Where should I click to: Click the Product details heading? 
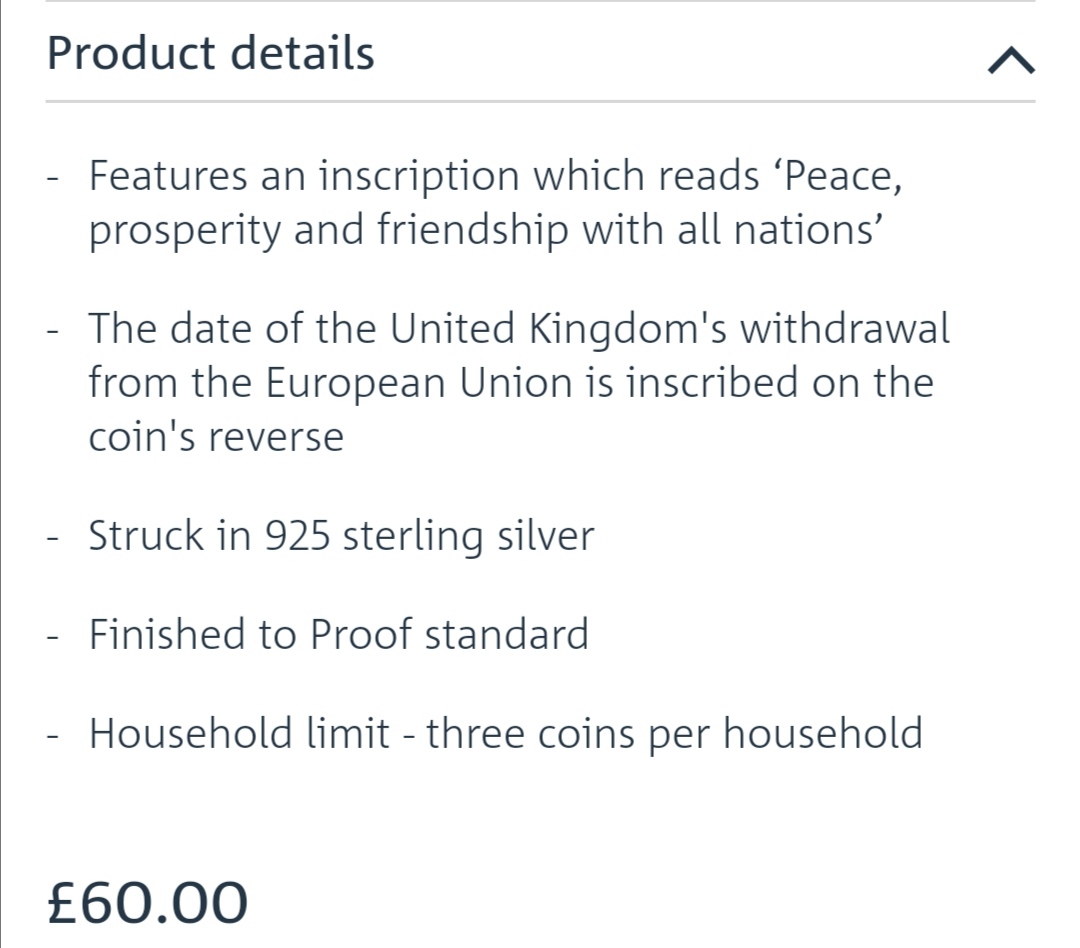point(211,53)
